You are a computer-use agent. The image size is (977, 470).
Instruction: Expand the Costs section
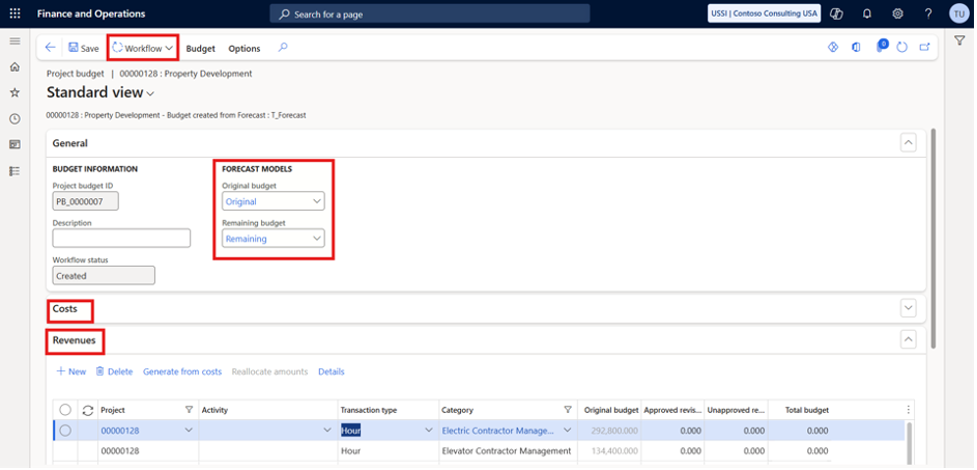pyautogui.click(x=908, y=309)
